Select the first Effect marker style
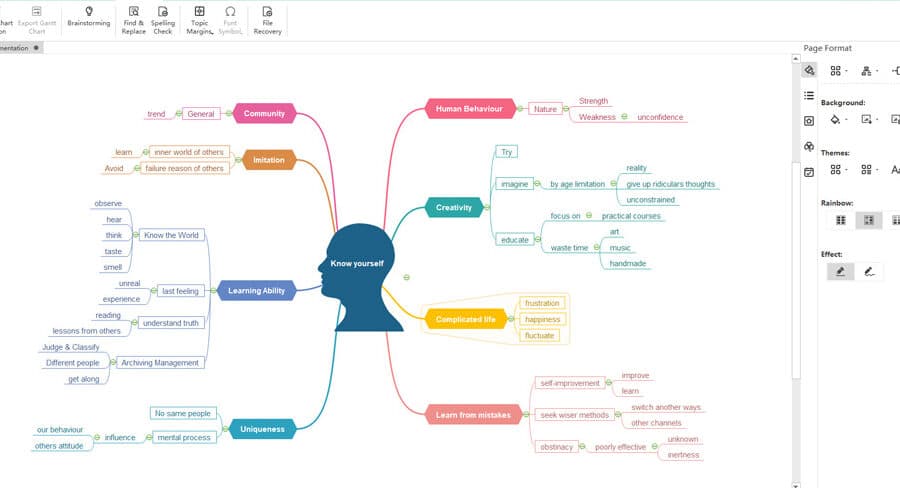This screenshot has width=900, height=488. (x=841, y=272)
